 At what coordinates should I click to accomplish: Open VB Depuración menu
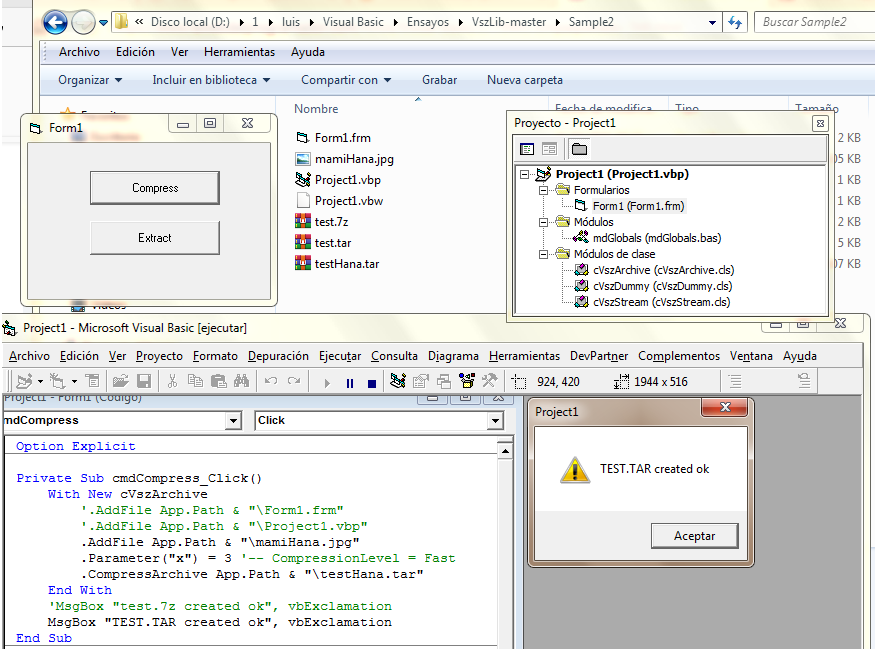[278, 356]
